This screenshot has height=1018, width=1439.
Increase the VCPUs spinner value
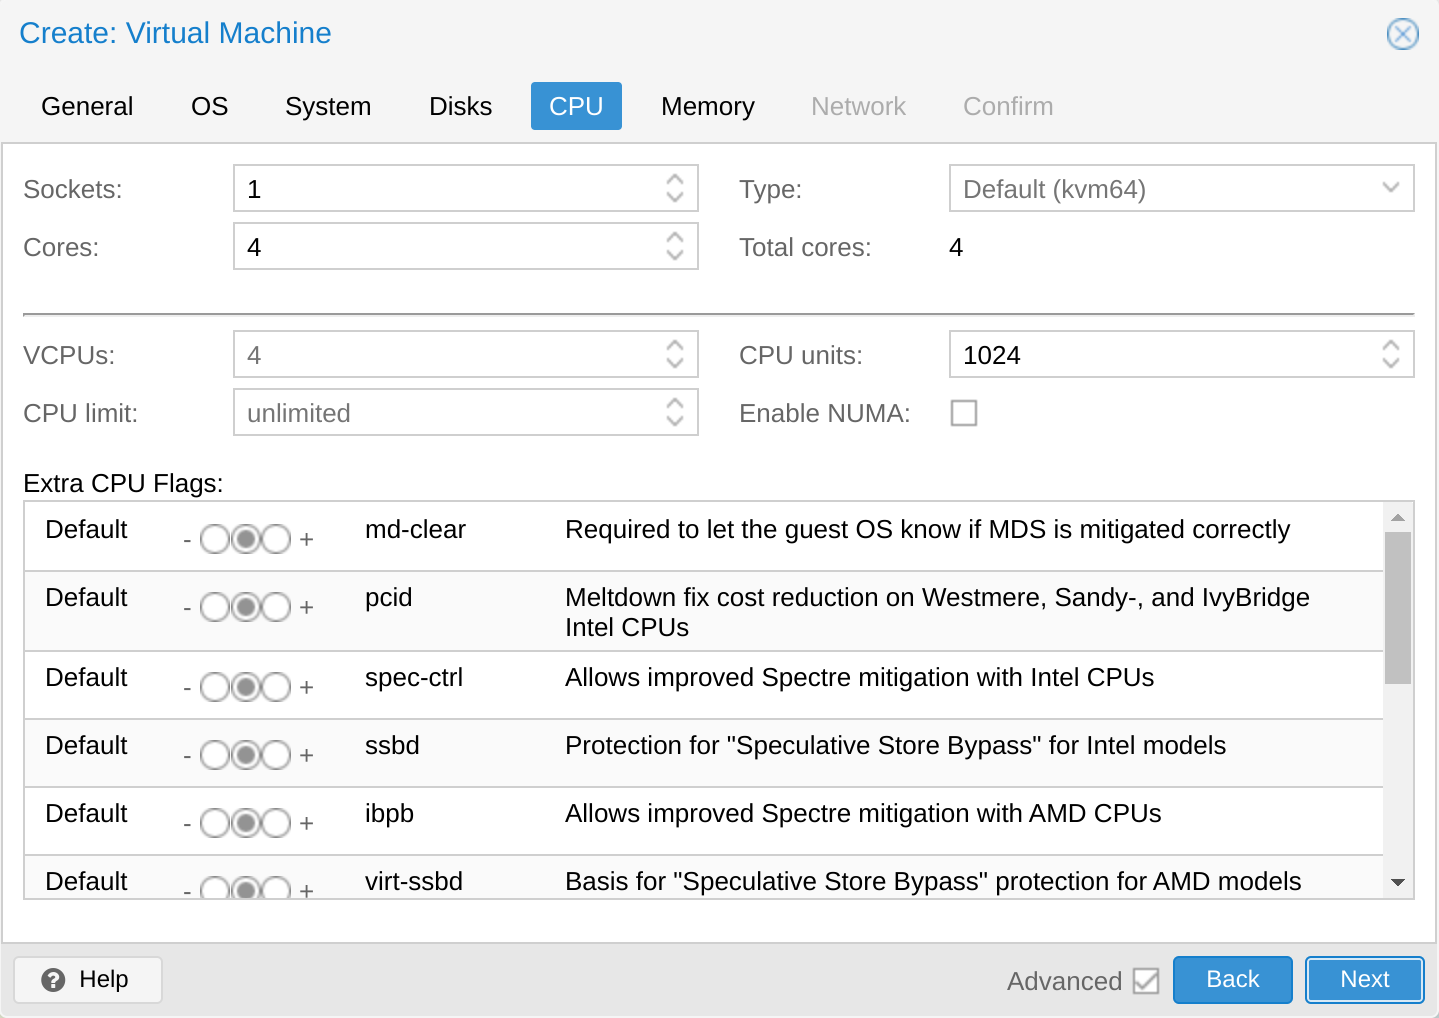pos(675,346)
